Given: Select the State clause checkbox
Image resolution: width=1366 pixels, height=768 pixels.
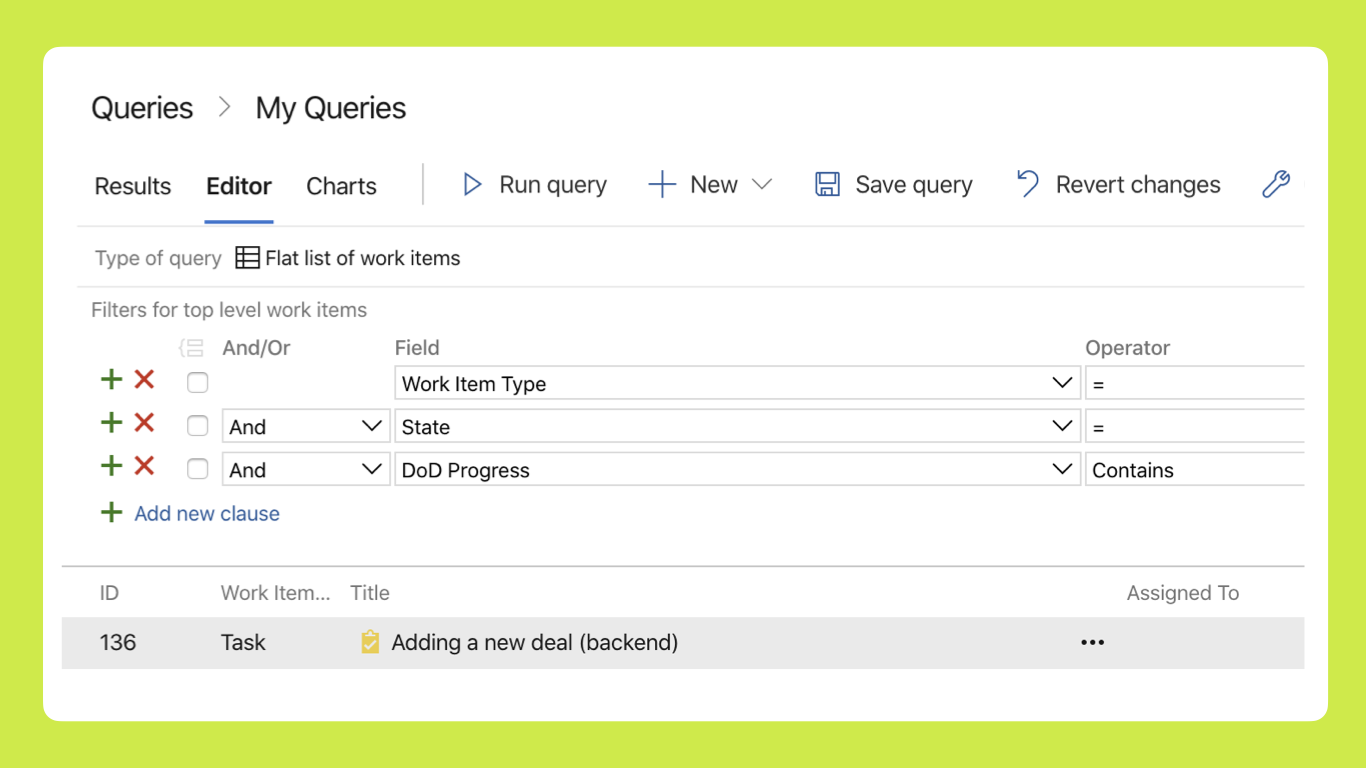Looking at the screenshot, I should 197,425.
